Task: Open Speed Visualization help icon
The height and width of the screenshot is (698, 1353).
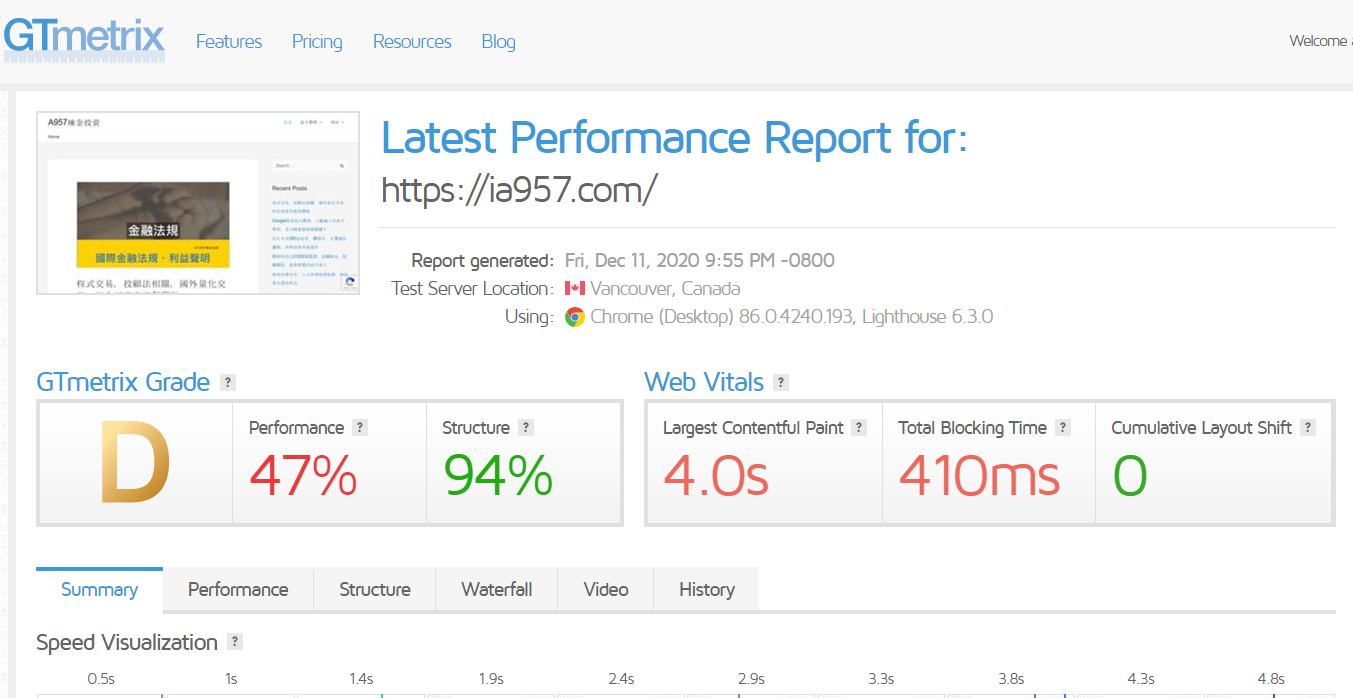Action: (x=234, y=642)
